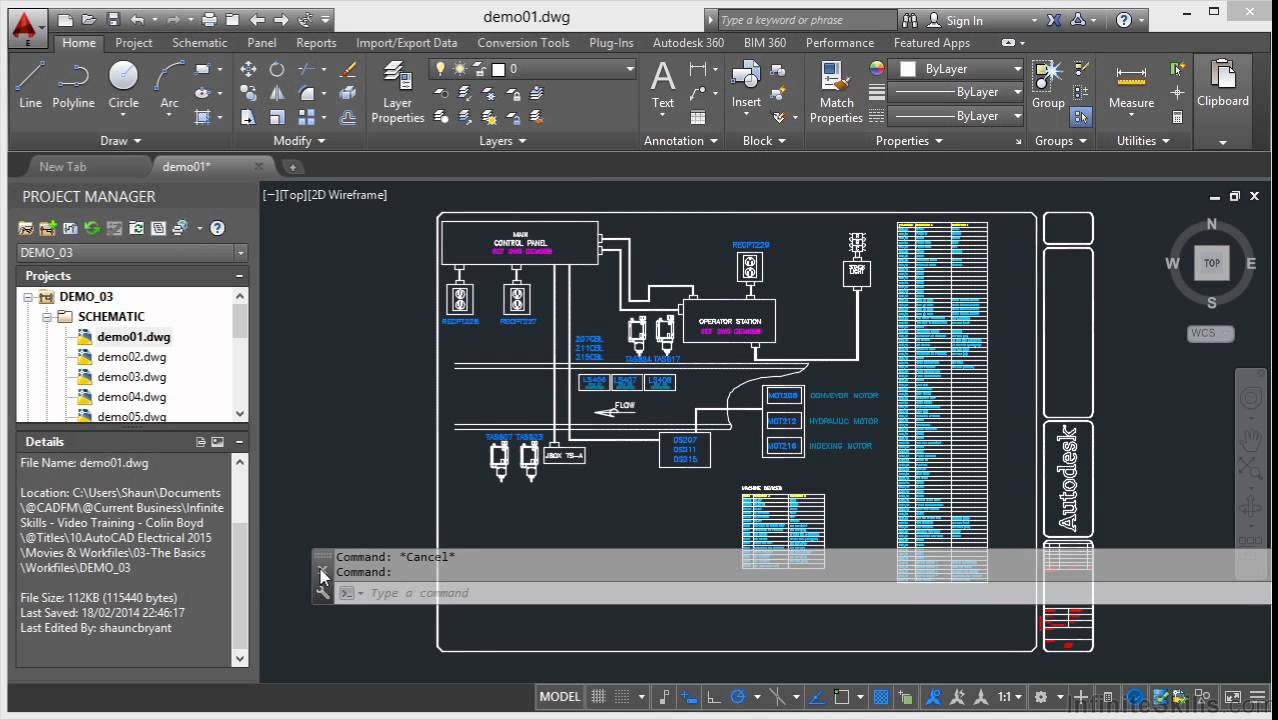
Task: Click the Undo arrow in quick access toolbar
Action: pos(137,20)
